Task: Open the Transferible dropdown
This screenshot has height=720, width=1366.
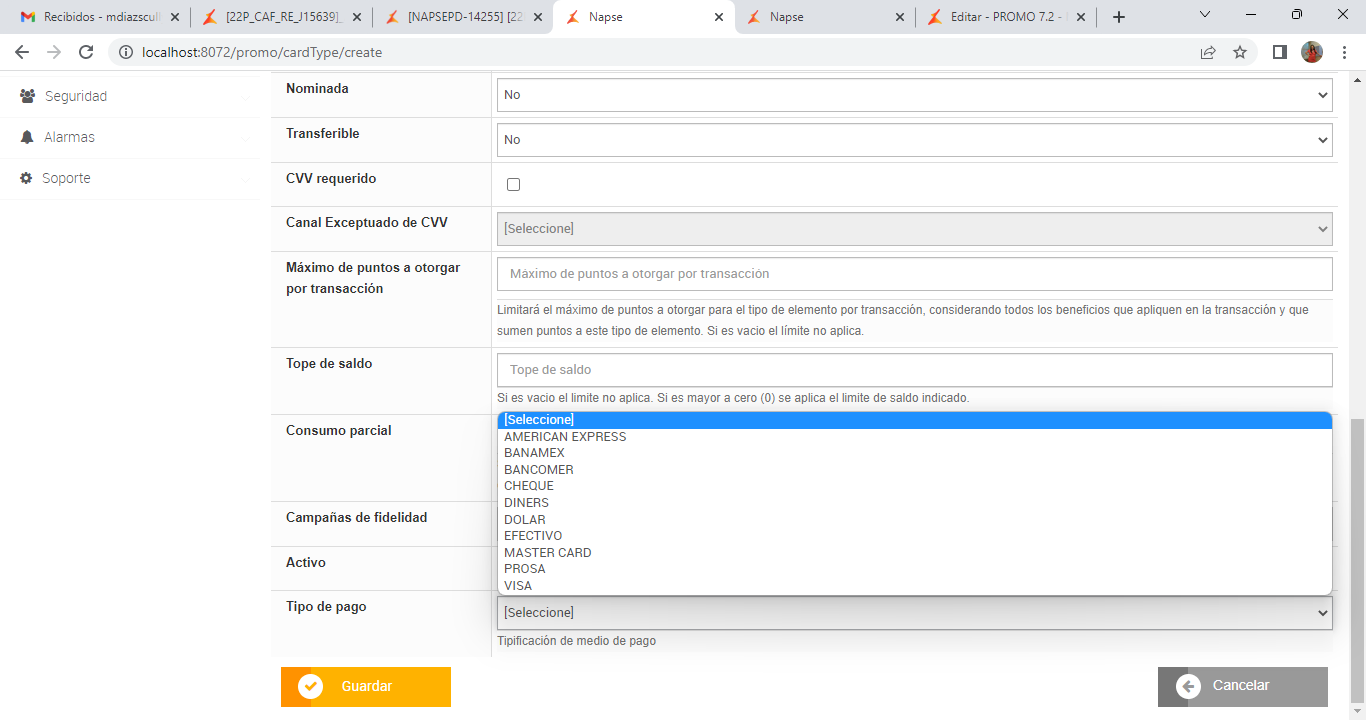Action: coord(914,140)
